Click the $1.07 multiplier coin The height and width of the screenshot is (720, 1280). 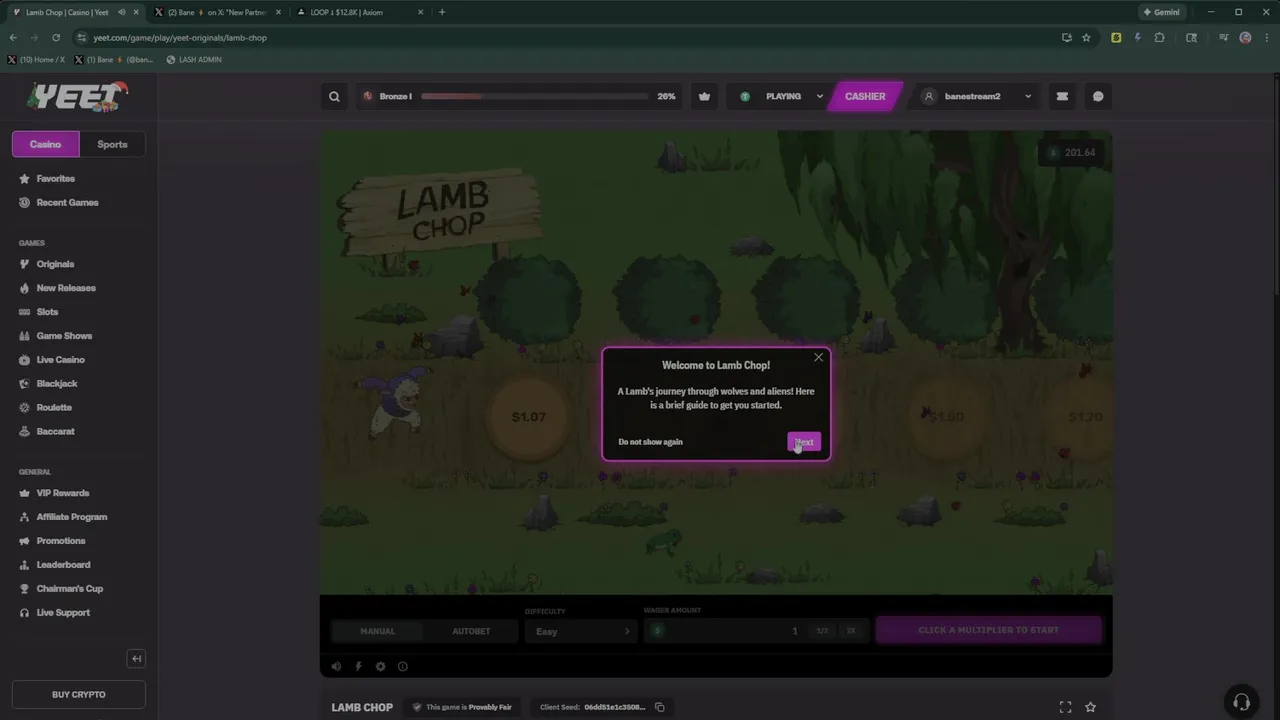(x=528, y=417)
